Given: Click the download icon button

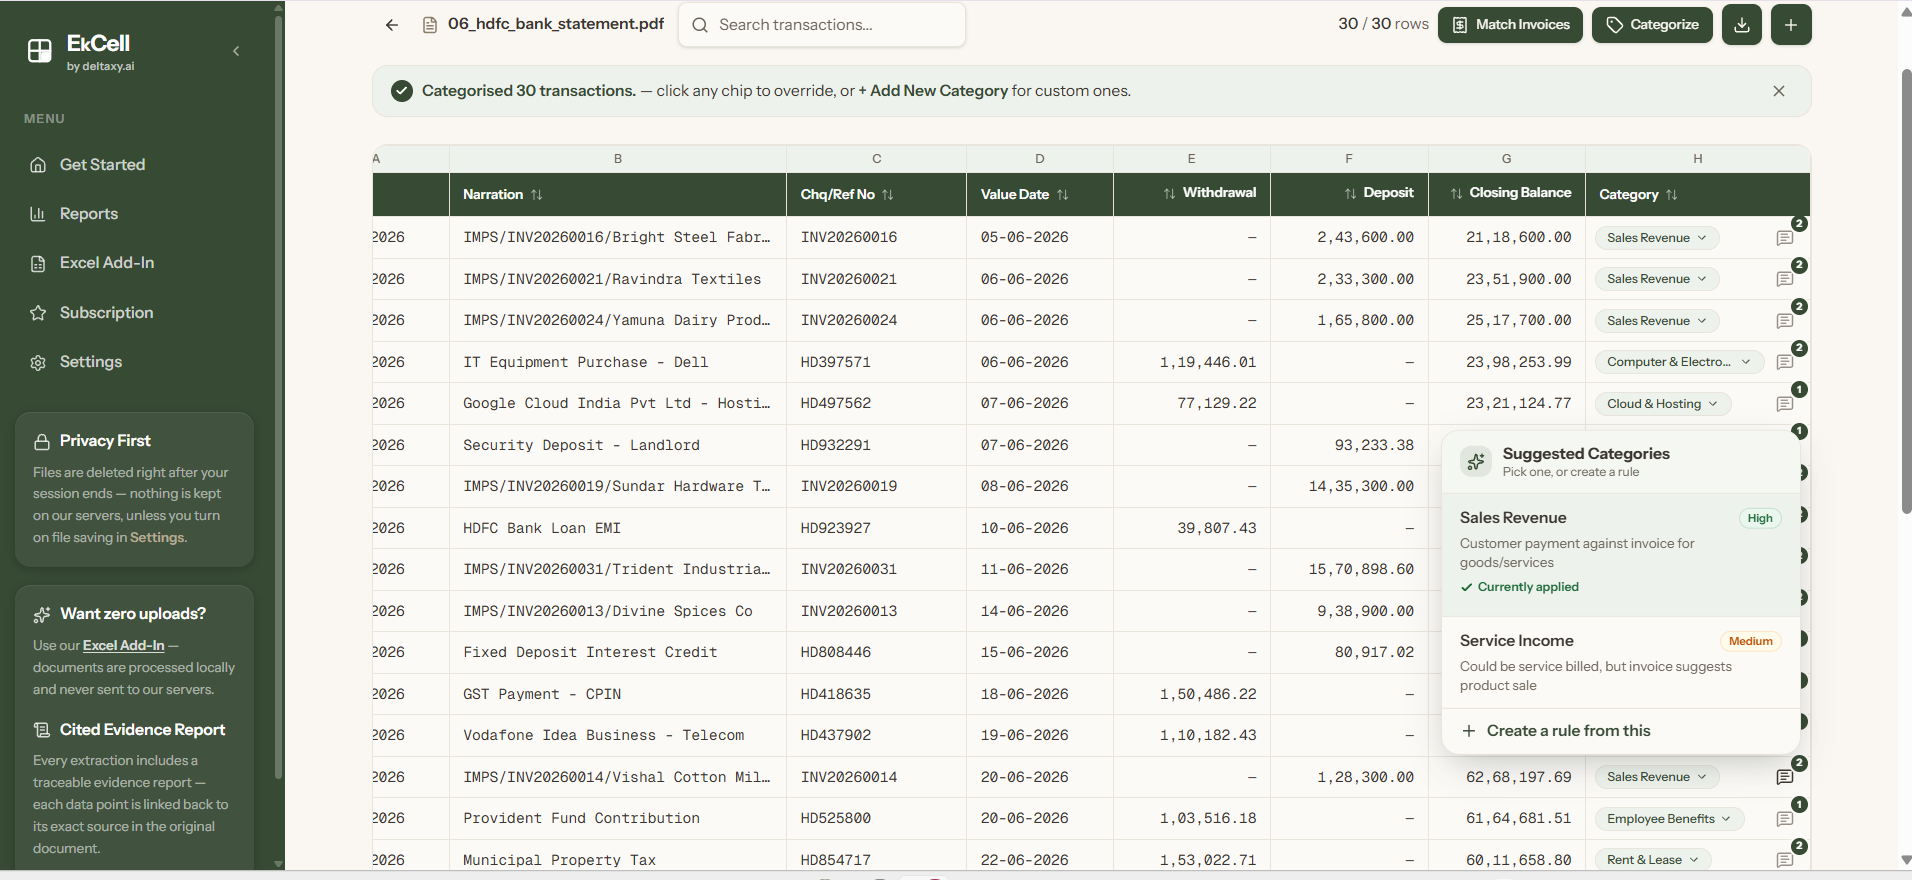Looking at the screenshot, I should point(1742,25).
